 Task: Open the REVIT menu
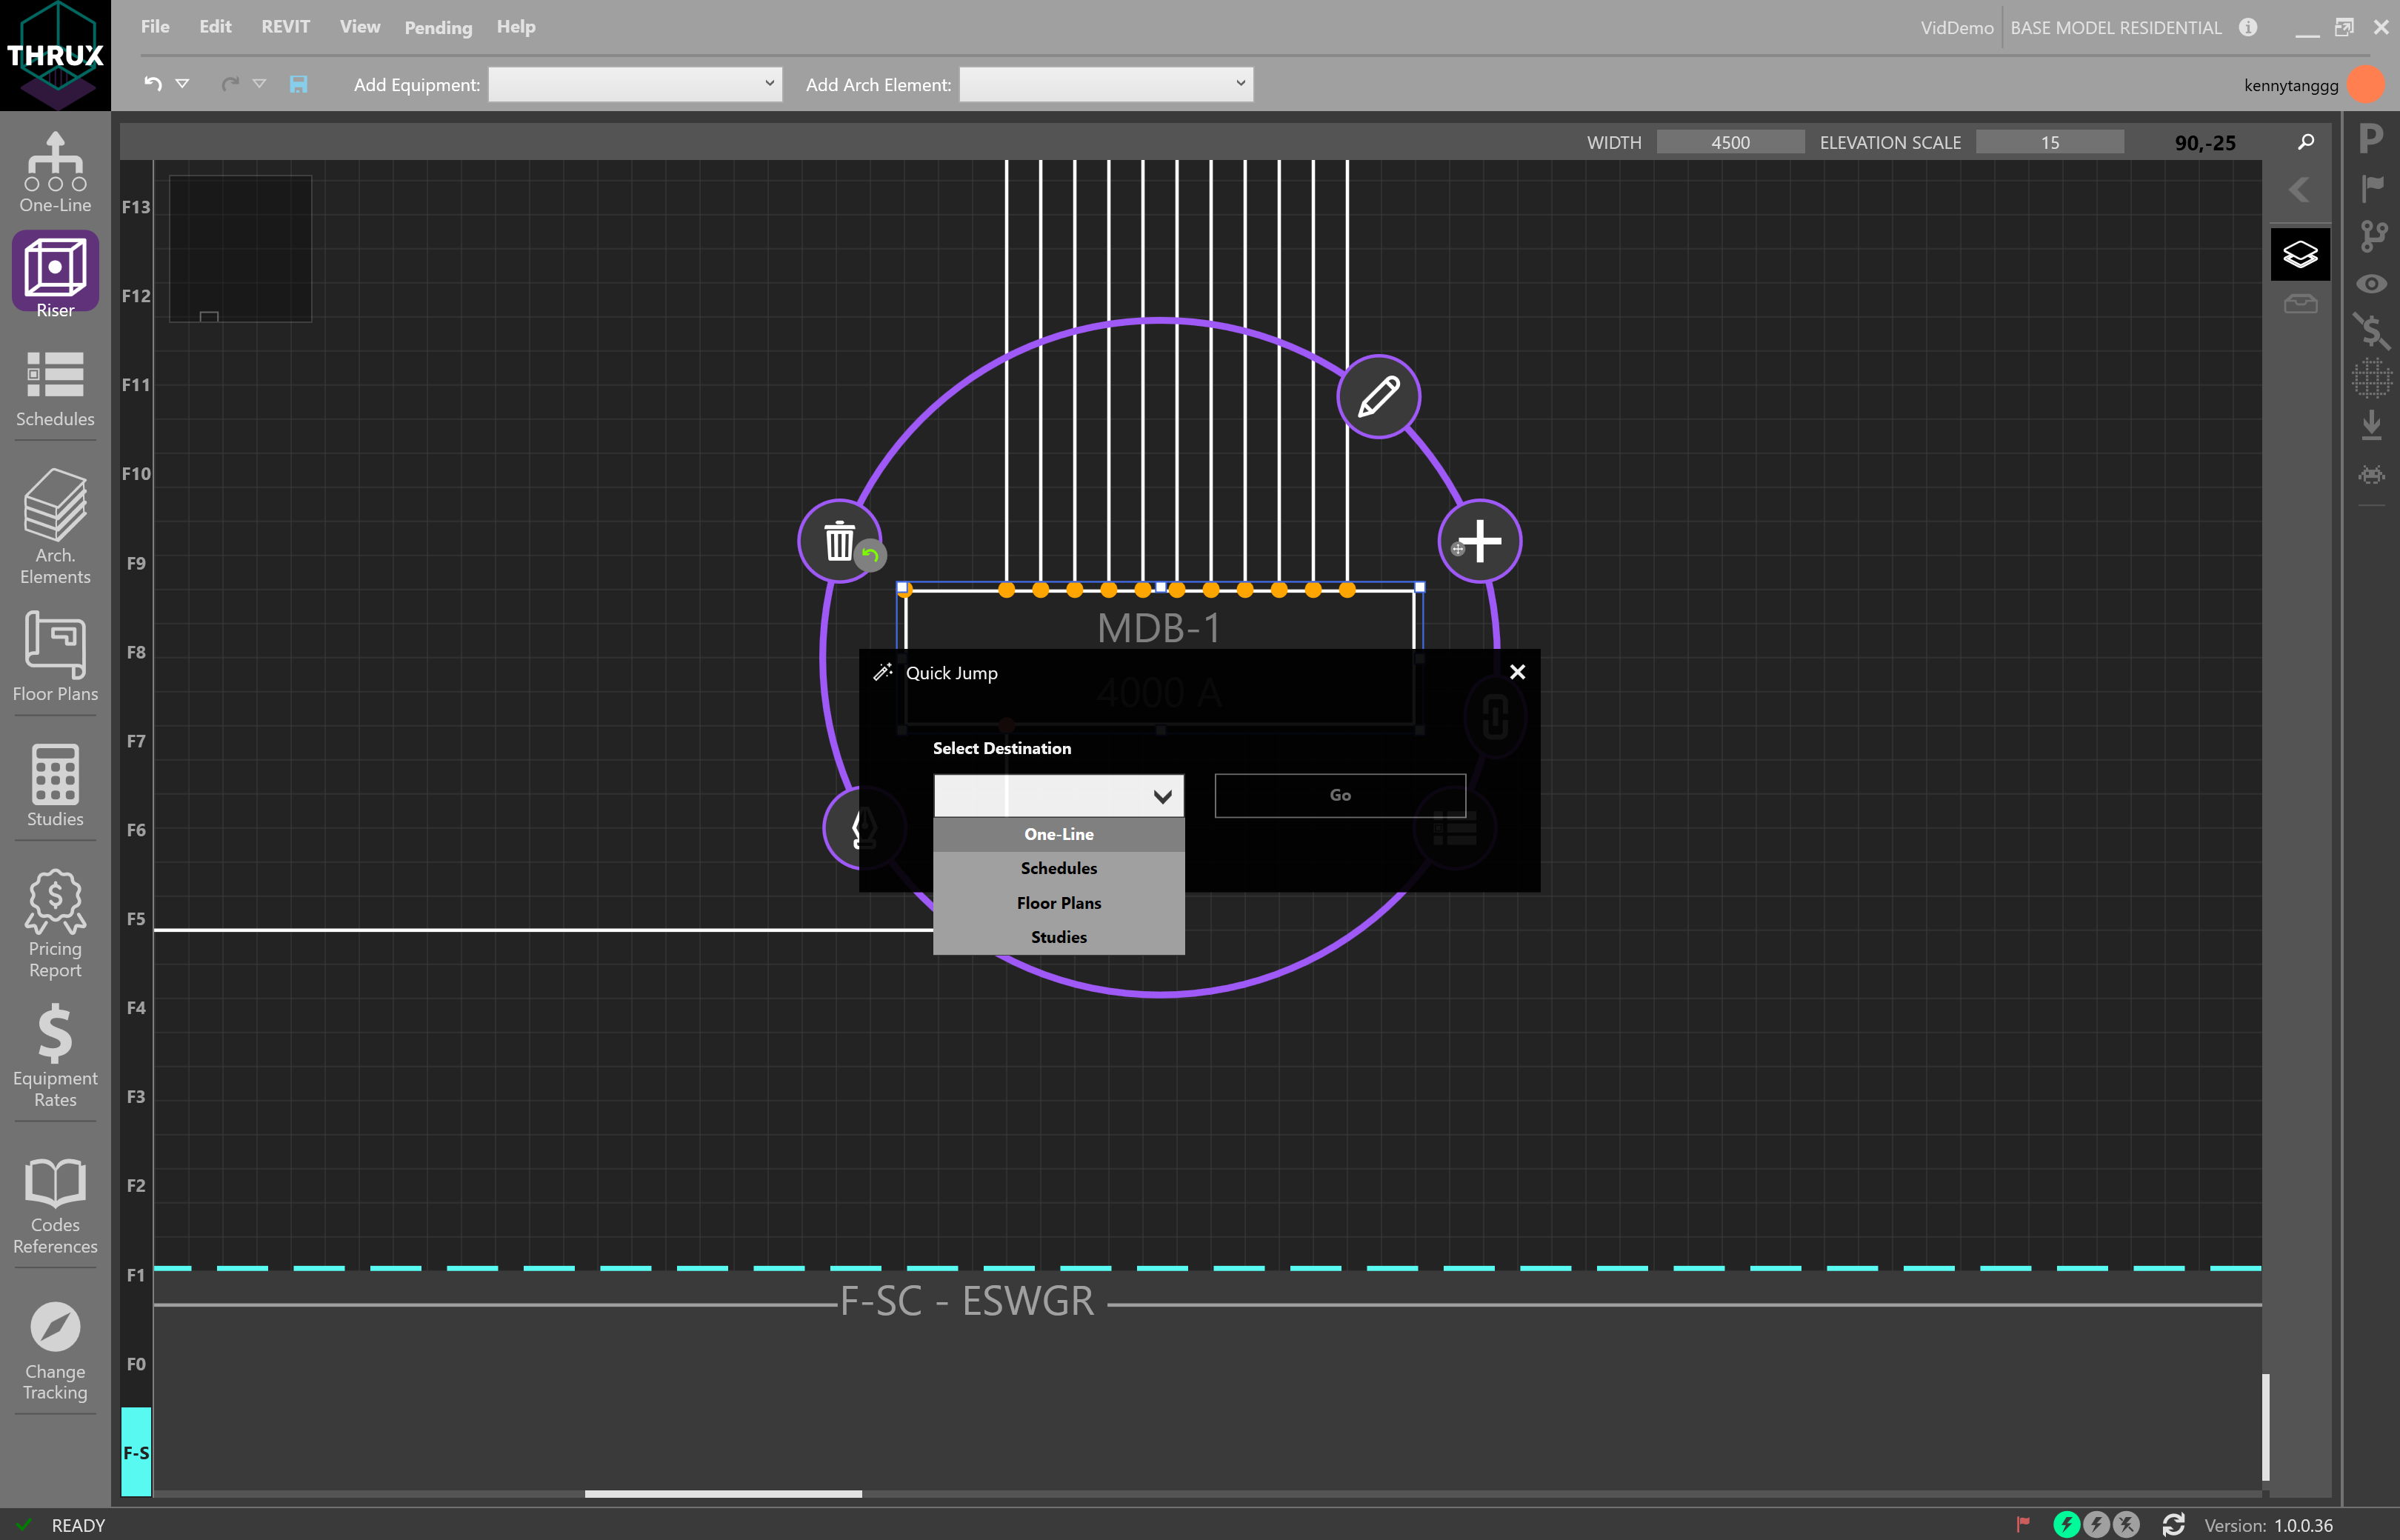[x=285, y=26]
